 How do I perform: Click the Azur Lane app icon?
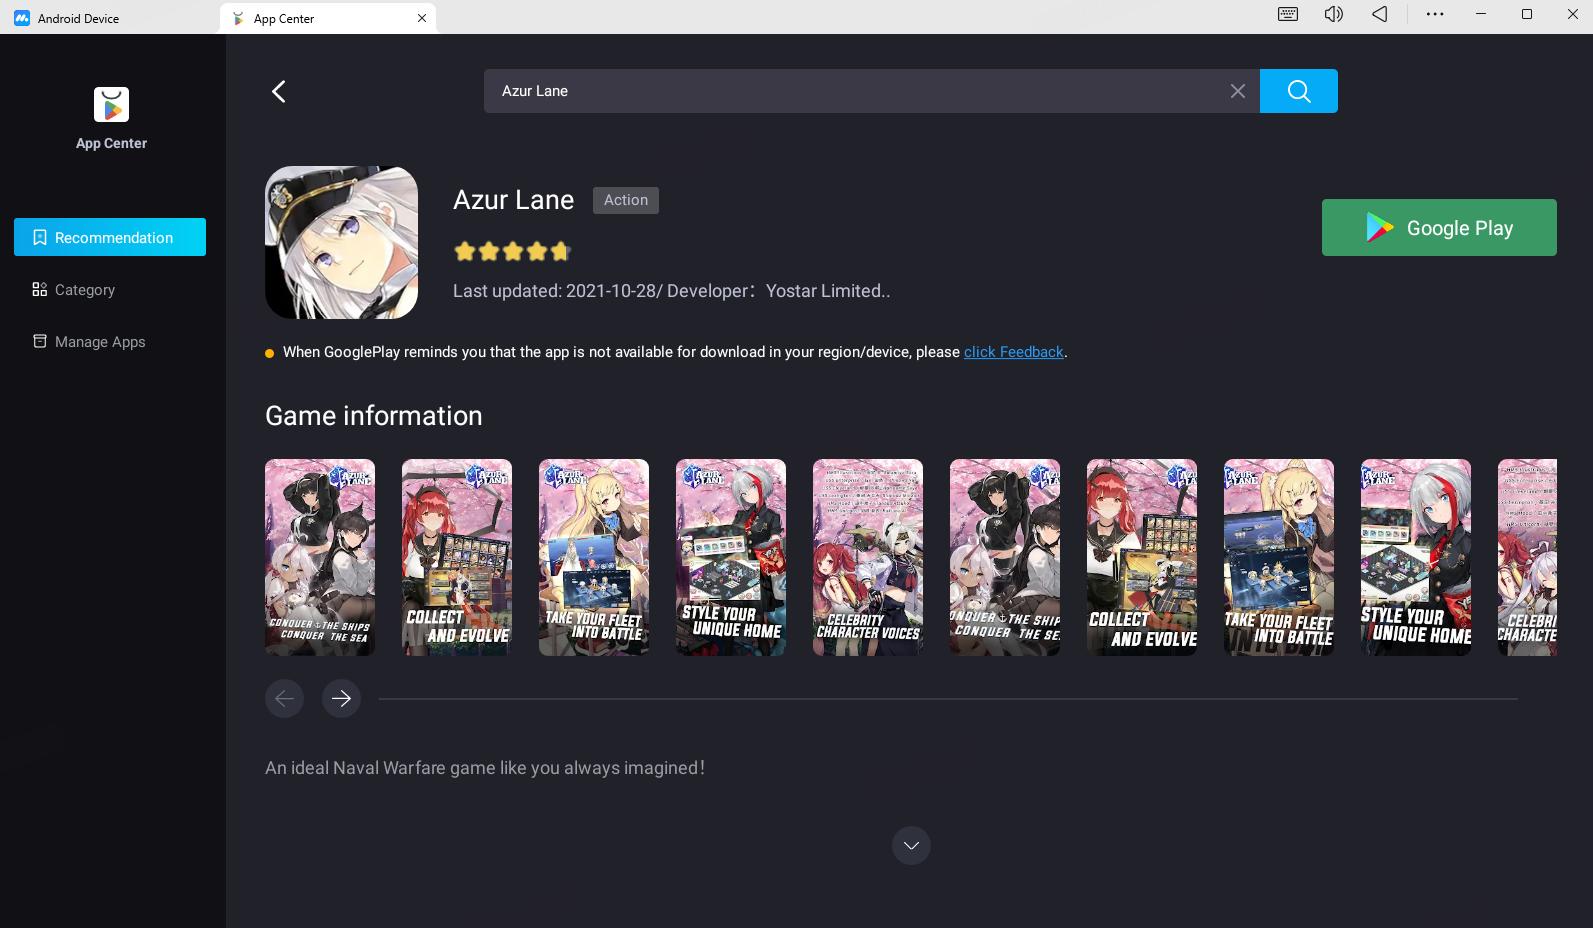tap(341, 243)
